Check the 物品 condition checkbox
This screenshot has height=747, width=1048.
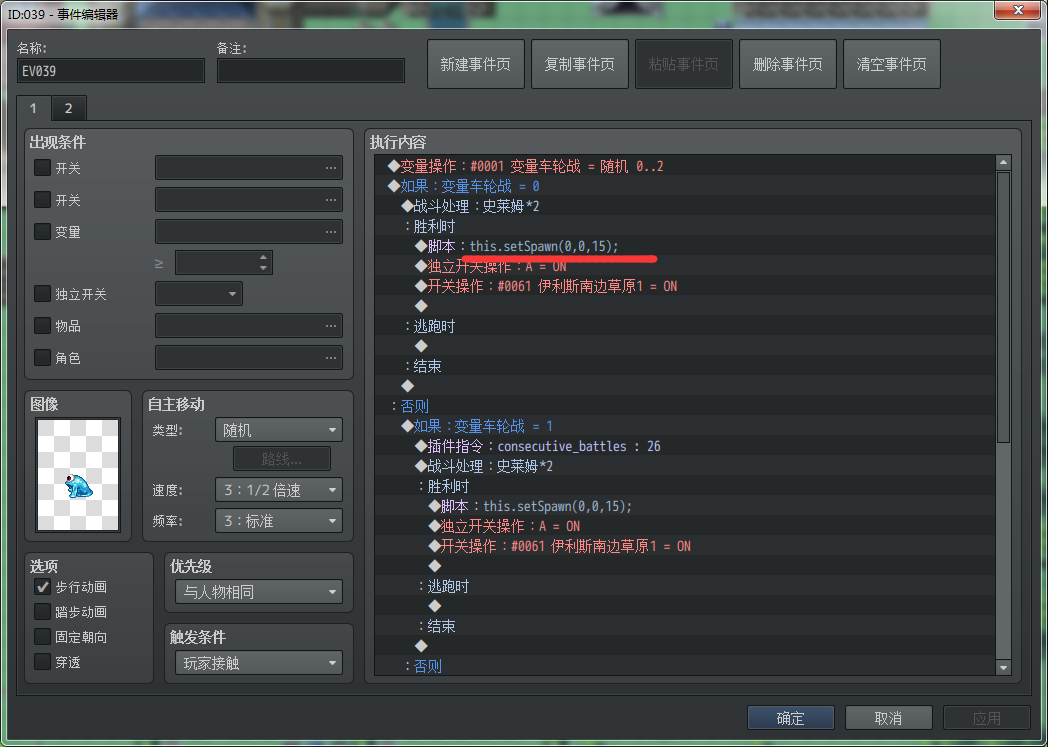[42, 325]
